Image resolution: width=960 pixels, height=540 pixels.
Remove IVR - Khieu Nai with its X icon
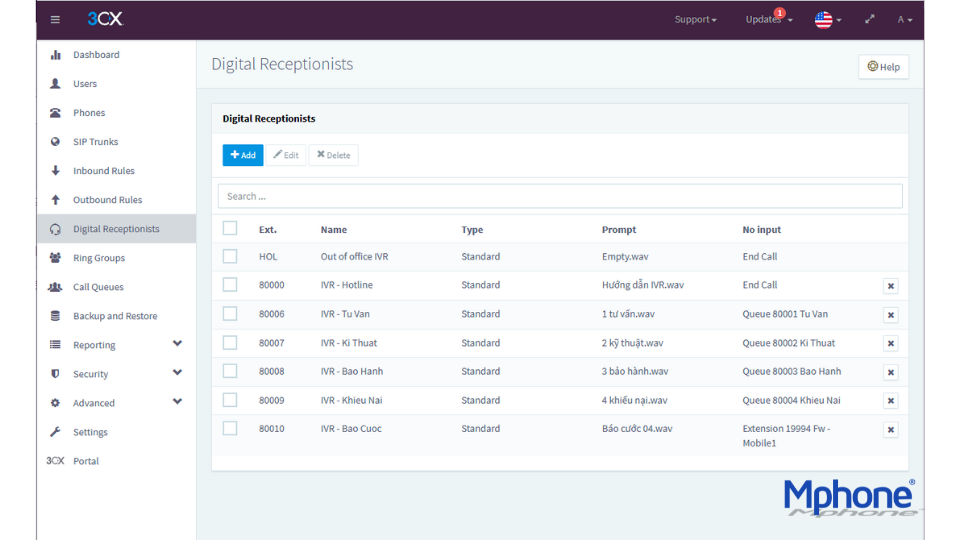tap(891, 401)
